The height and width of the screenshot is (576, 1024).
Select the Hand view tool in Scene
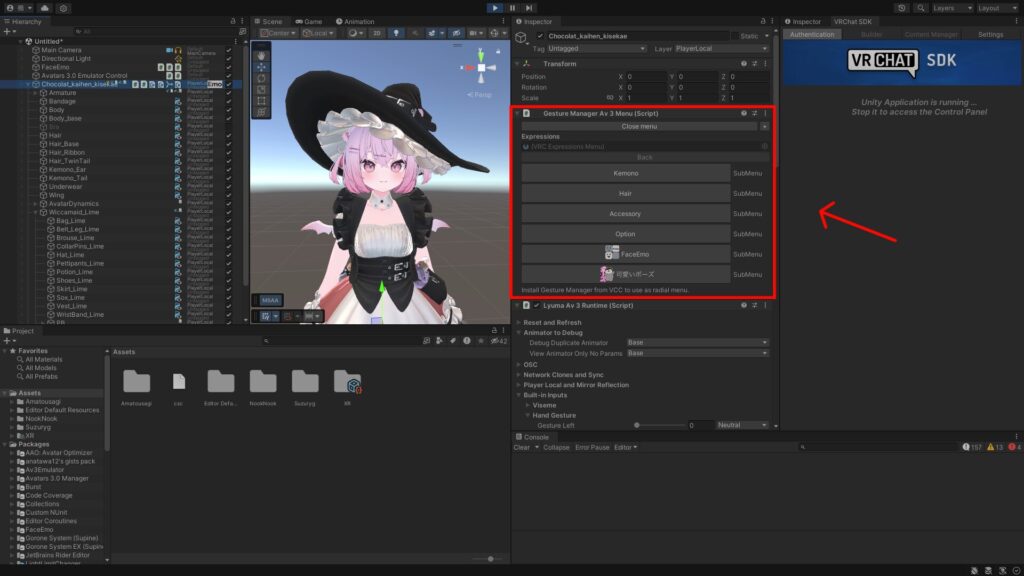261,56
